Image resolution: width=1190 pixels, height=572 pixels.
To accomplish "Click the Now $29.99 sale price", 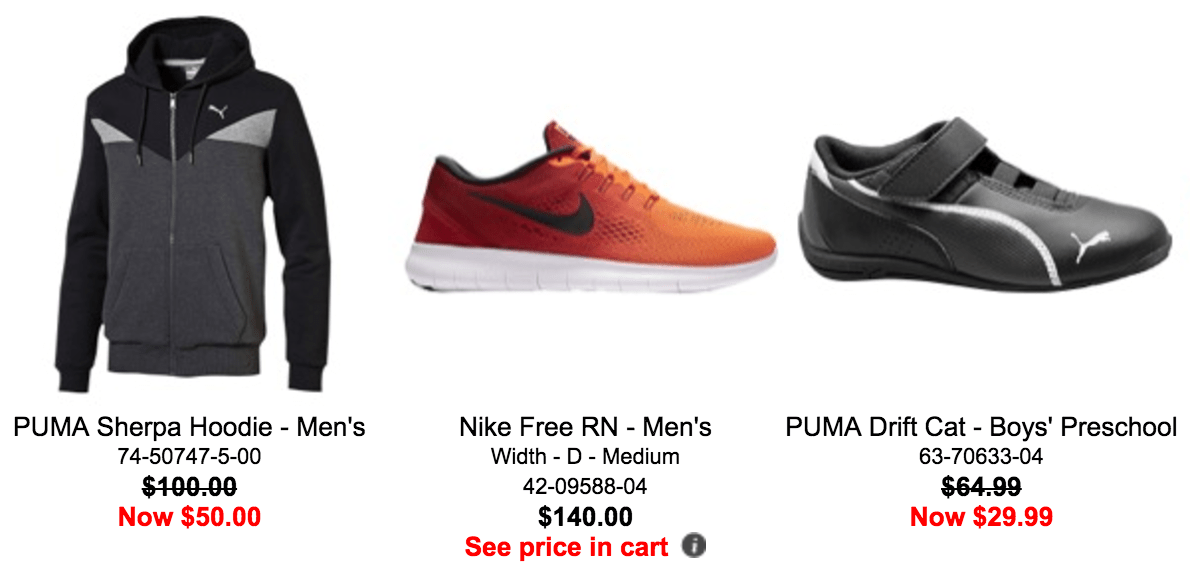I will click(x=981, y=517).
